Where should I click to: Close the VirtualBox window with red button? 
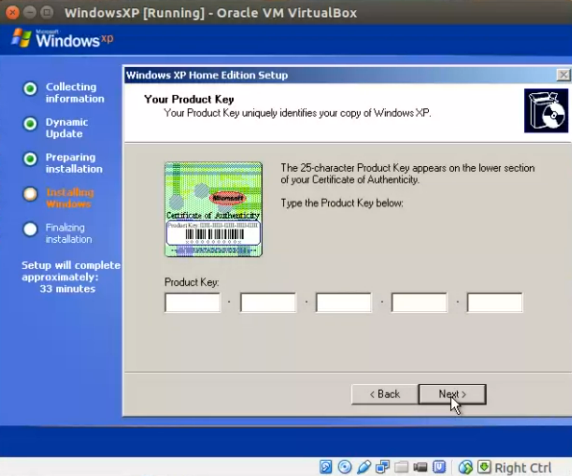pyautogui.click(x=12, y=13)
